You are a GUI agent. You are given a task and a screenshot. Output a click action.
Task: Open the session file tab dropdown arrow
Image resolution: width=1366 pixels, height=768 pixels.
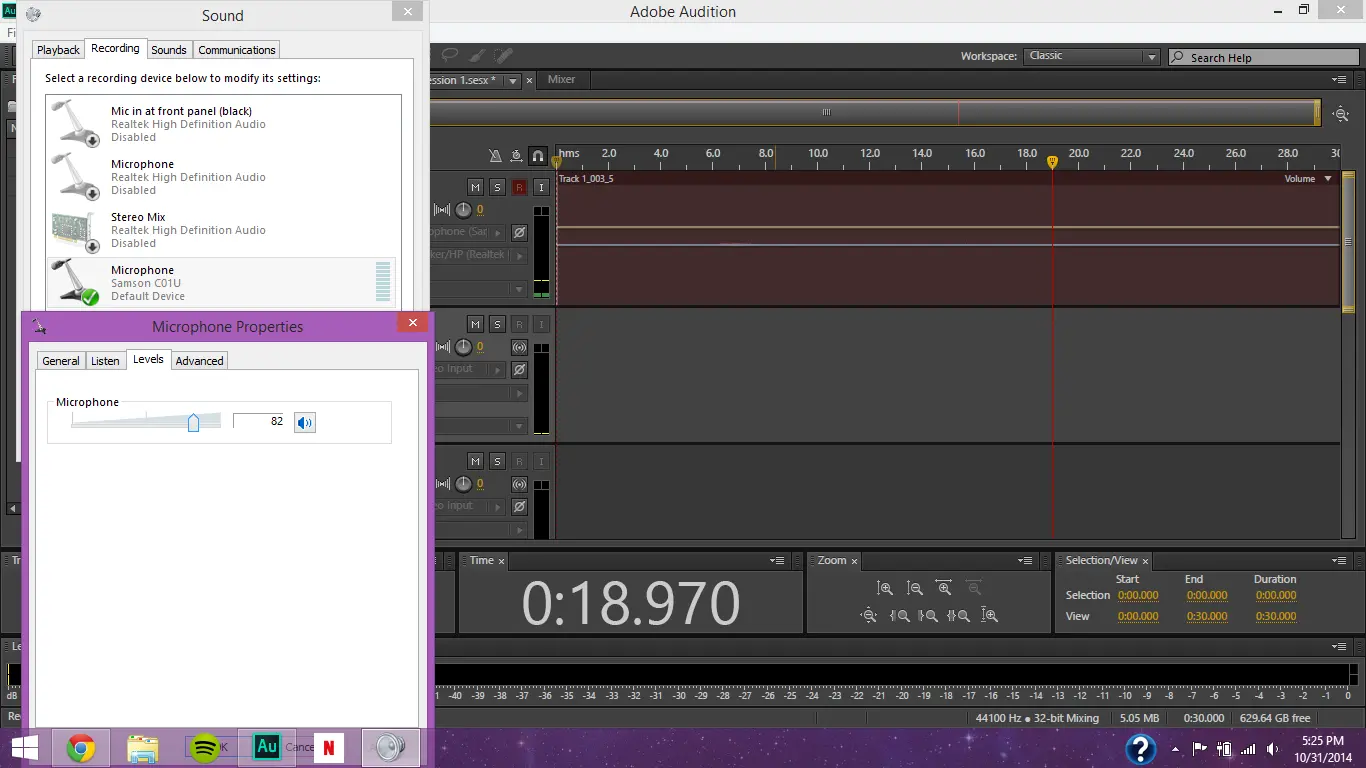coord(513,81)
